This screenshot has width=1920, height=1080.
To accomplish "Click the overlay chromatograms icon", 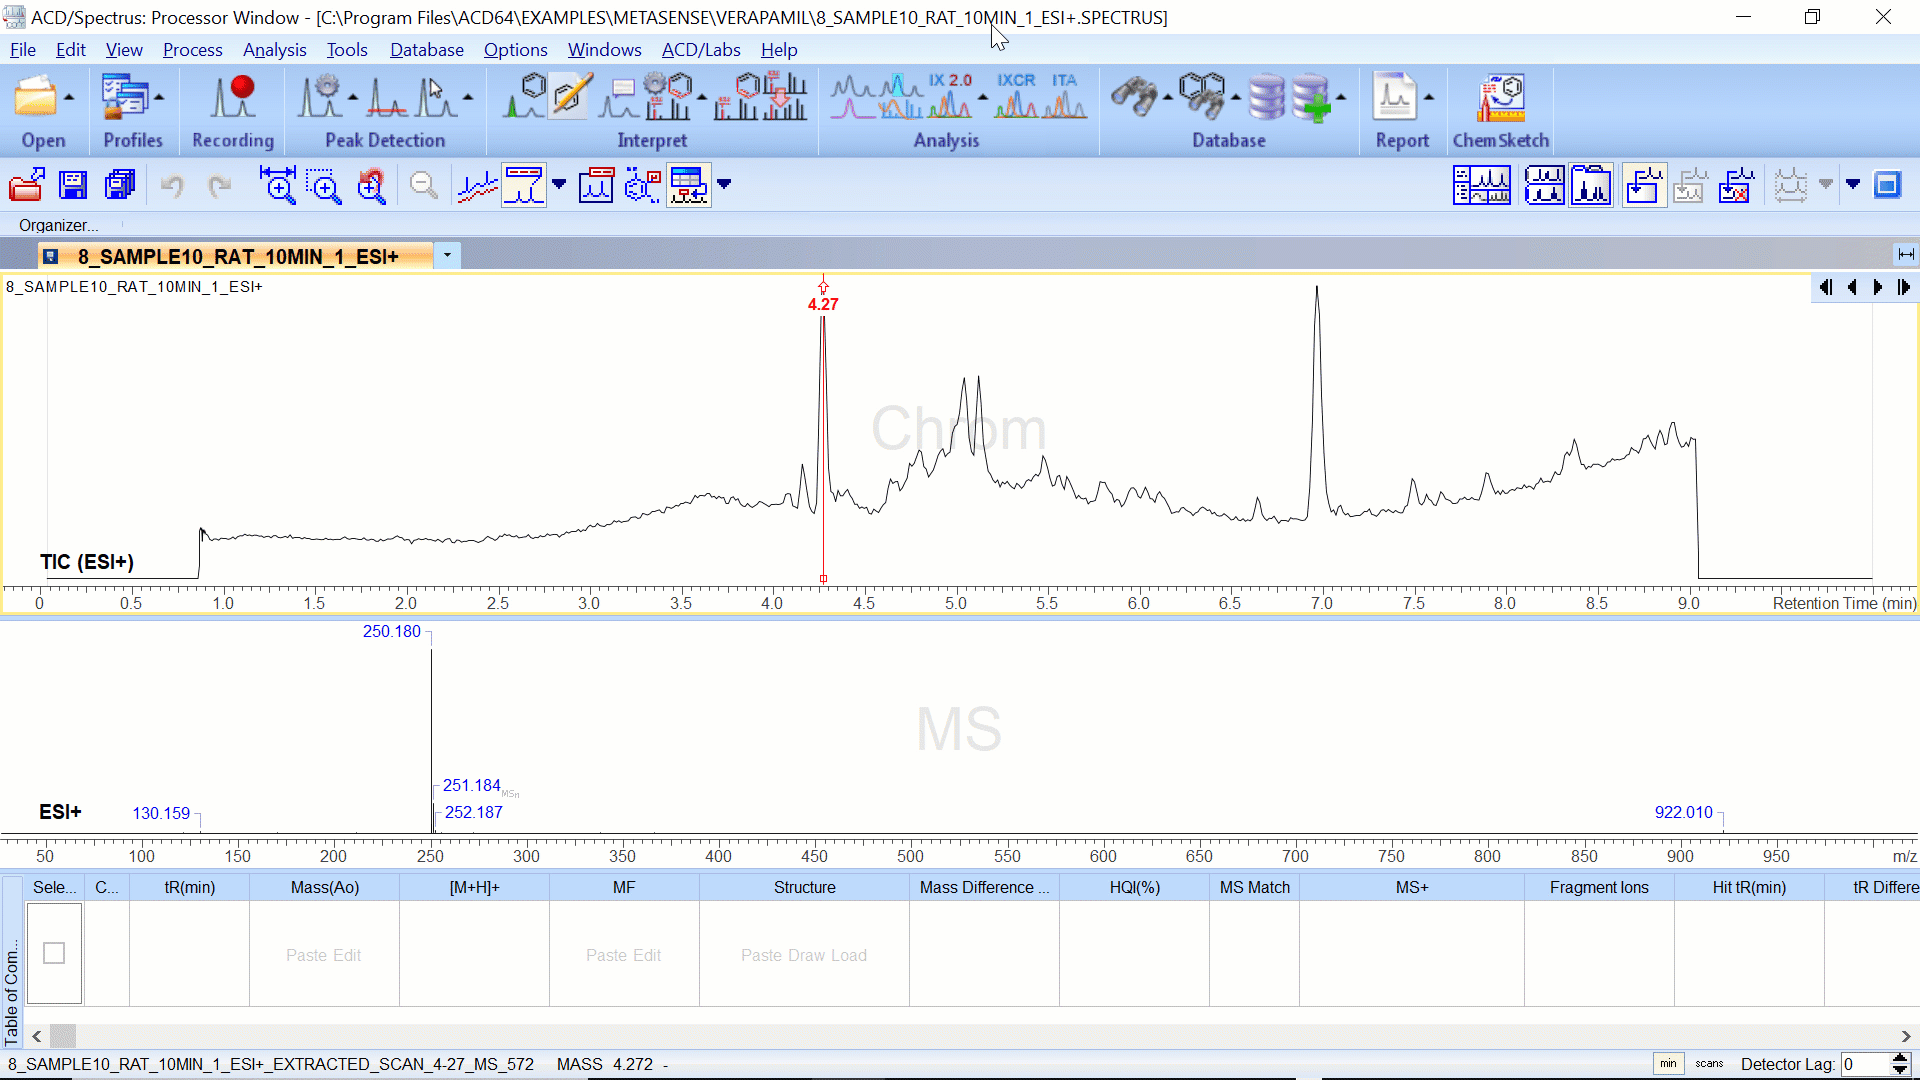I will (x=478, y=185).
